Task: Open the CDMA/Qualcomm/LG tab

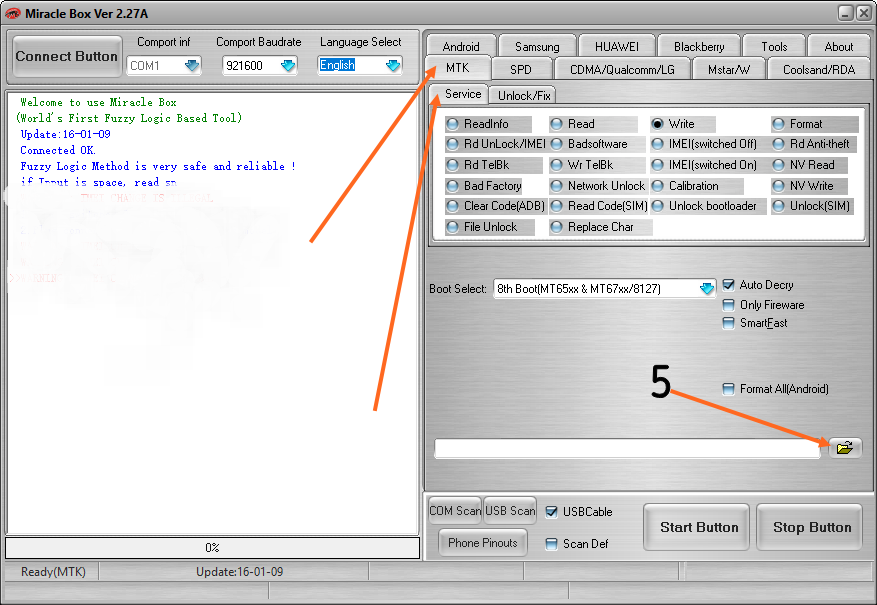Action: click(x=622, y=69)
